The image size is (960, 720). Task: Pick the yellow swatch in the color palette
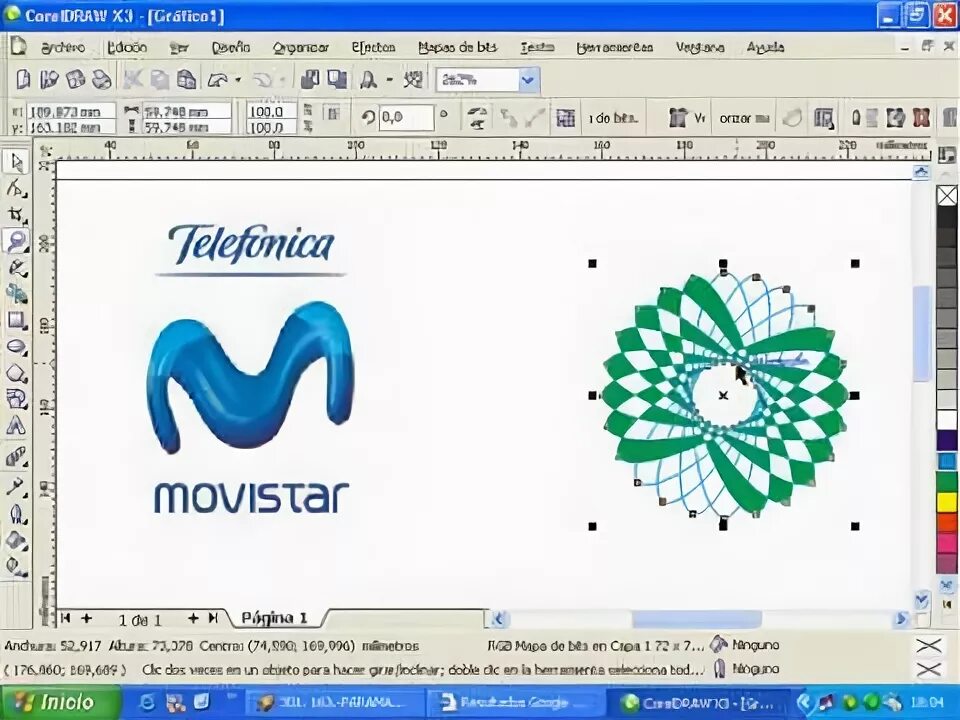click(x=947, y=503)
